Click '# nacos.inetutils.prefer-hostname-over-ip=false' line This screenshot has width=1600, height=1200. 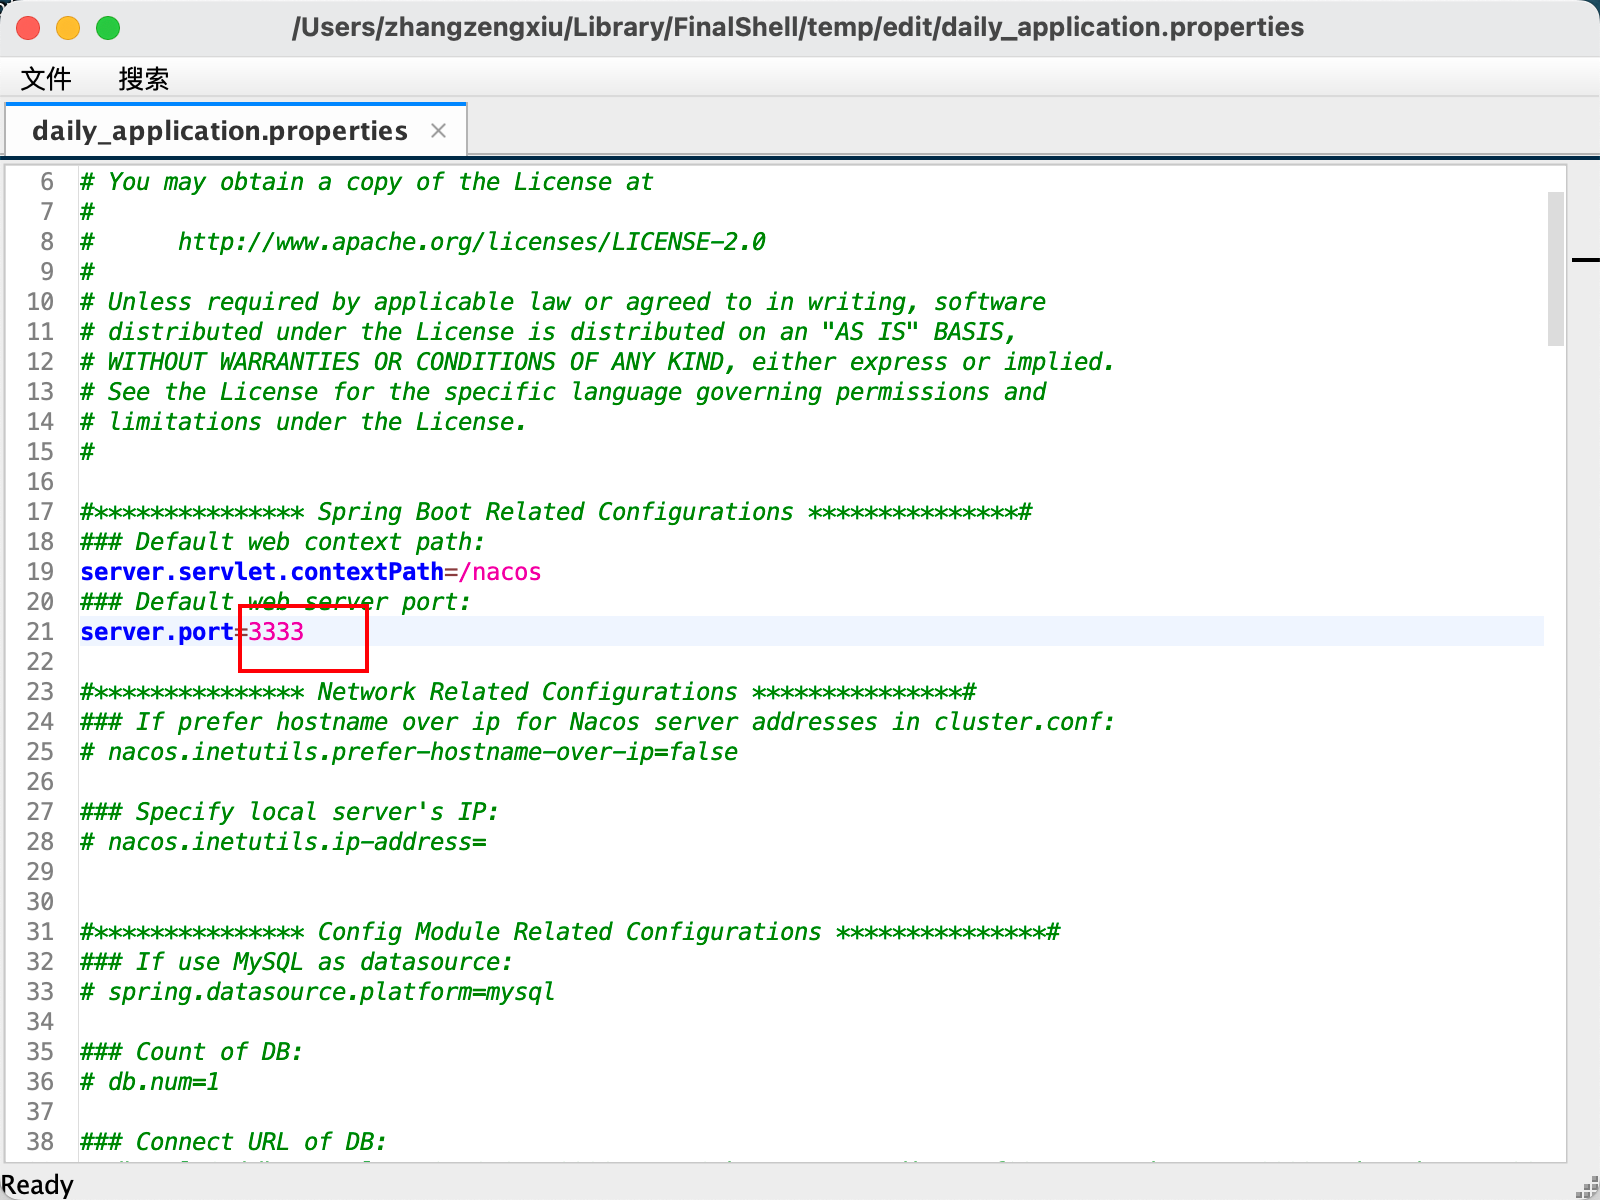pyautogui.click(x=409, y=752)
